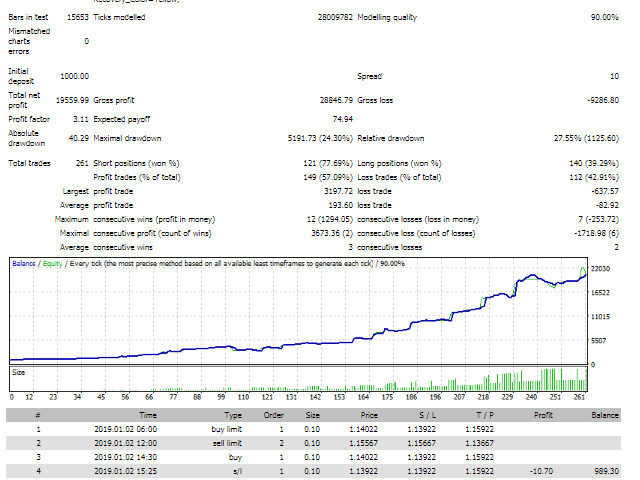Viewport: 640px width, 480px height.
Task: Select consecutive wins value 12 (1294.05)
Action: click(330, 220)
